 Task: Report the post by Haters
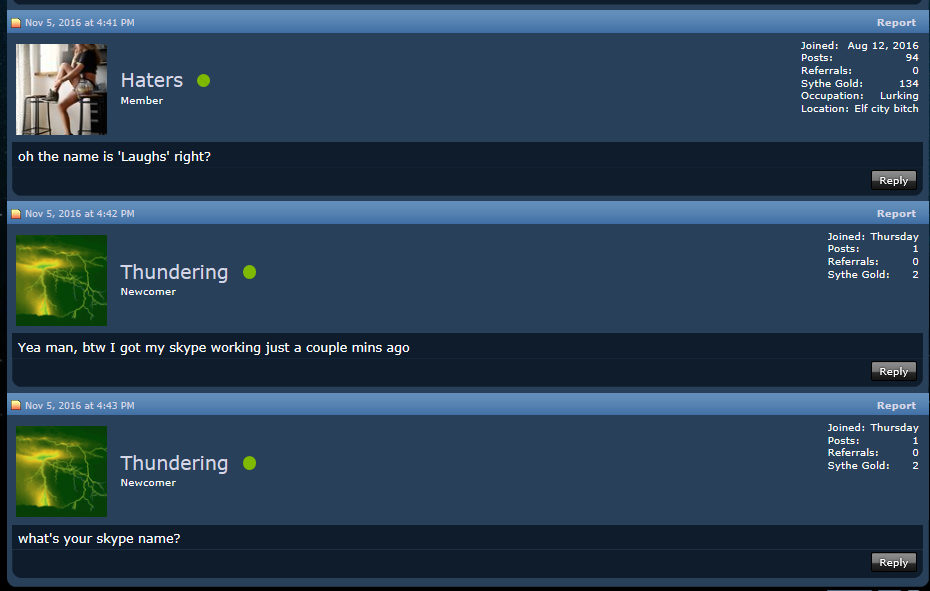coord(896,23)
